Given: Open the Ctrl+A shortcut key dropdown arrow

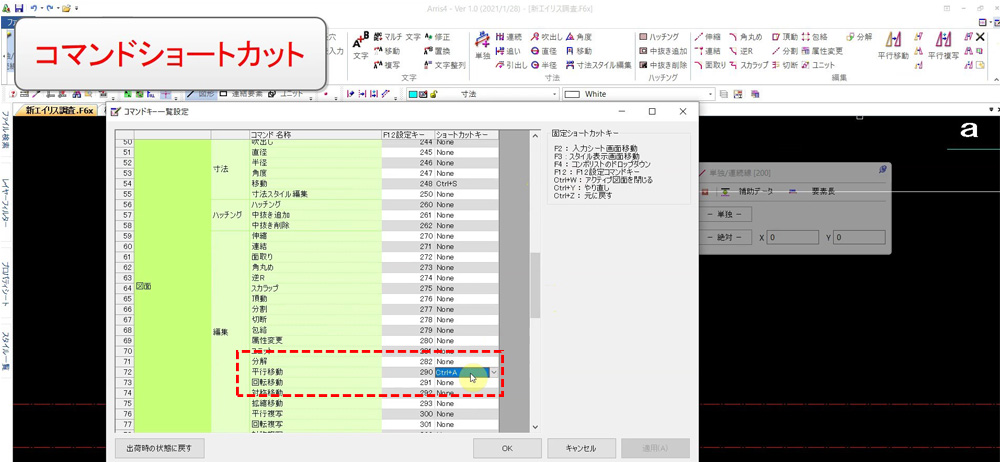Looking at the screenshot, I should pyautogui.click(x=493, y=372).
